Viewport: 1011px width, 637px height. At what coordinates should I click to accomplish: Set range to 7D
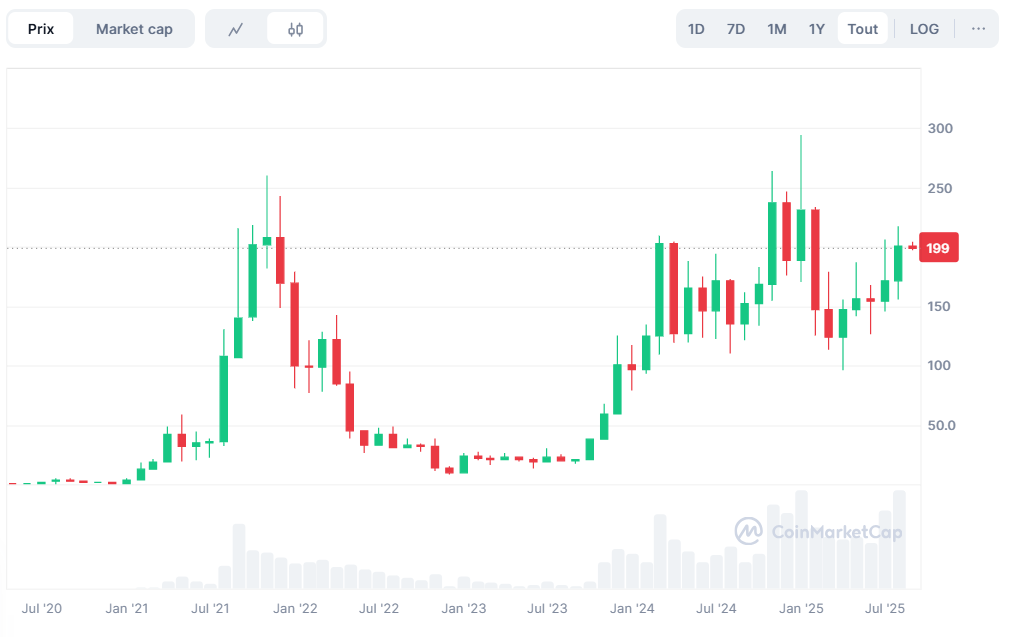(x=736, y=29)
